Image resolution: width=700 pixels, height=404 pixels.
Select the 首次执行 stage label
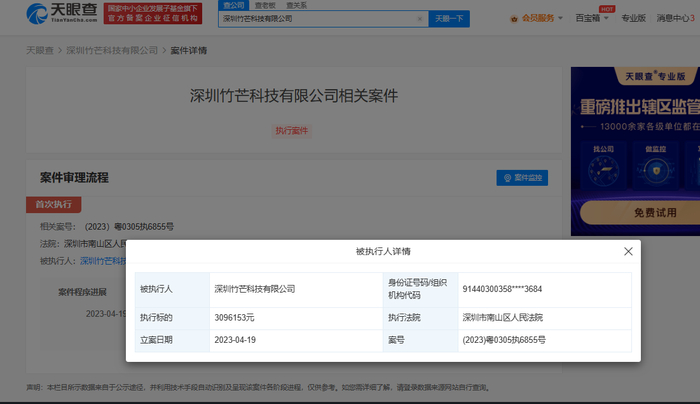[54, 204]
